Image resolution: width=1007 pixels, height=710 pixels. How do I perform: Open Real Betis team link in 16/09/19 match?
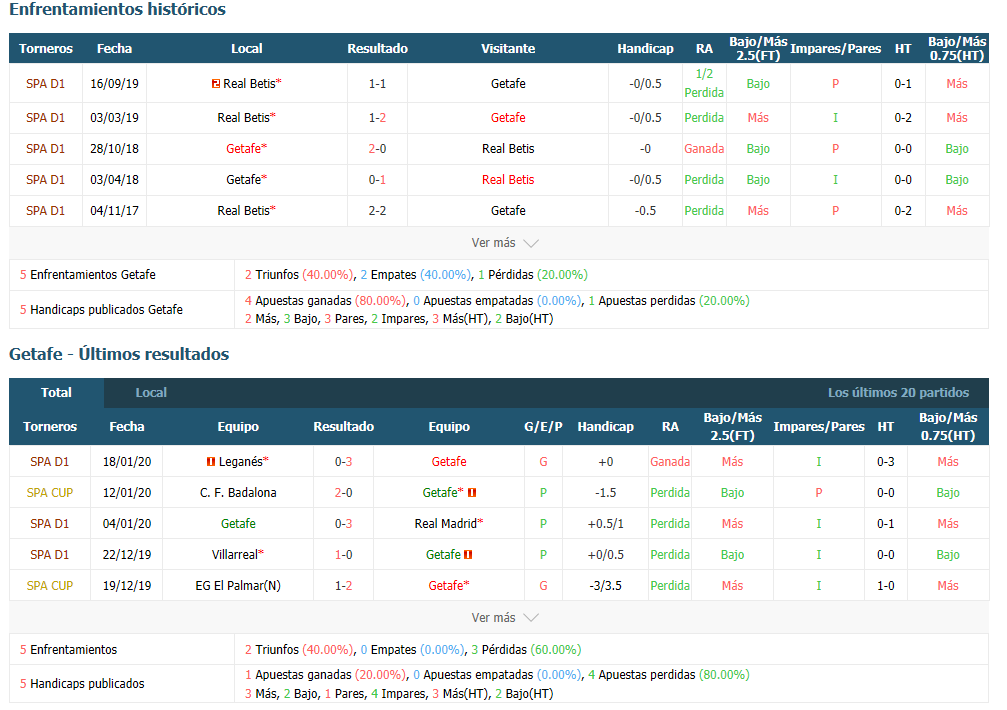(249, 83)
